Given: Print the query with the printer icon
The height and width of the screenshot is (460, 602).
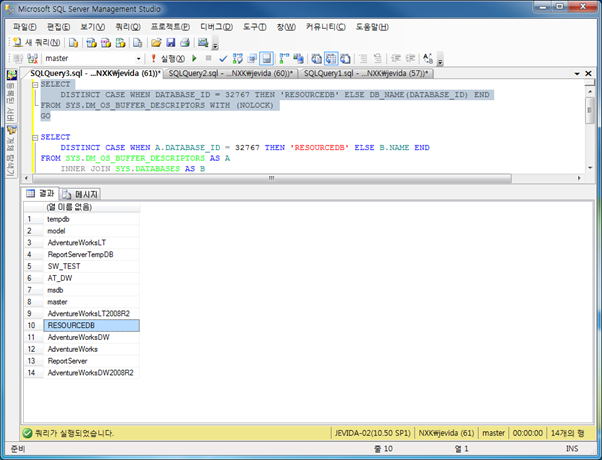Looking at the screenshot, I should pyautogui.click(x=185, y=43).
